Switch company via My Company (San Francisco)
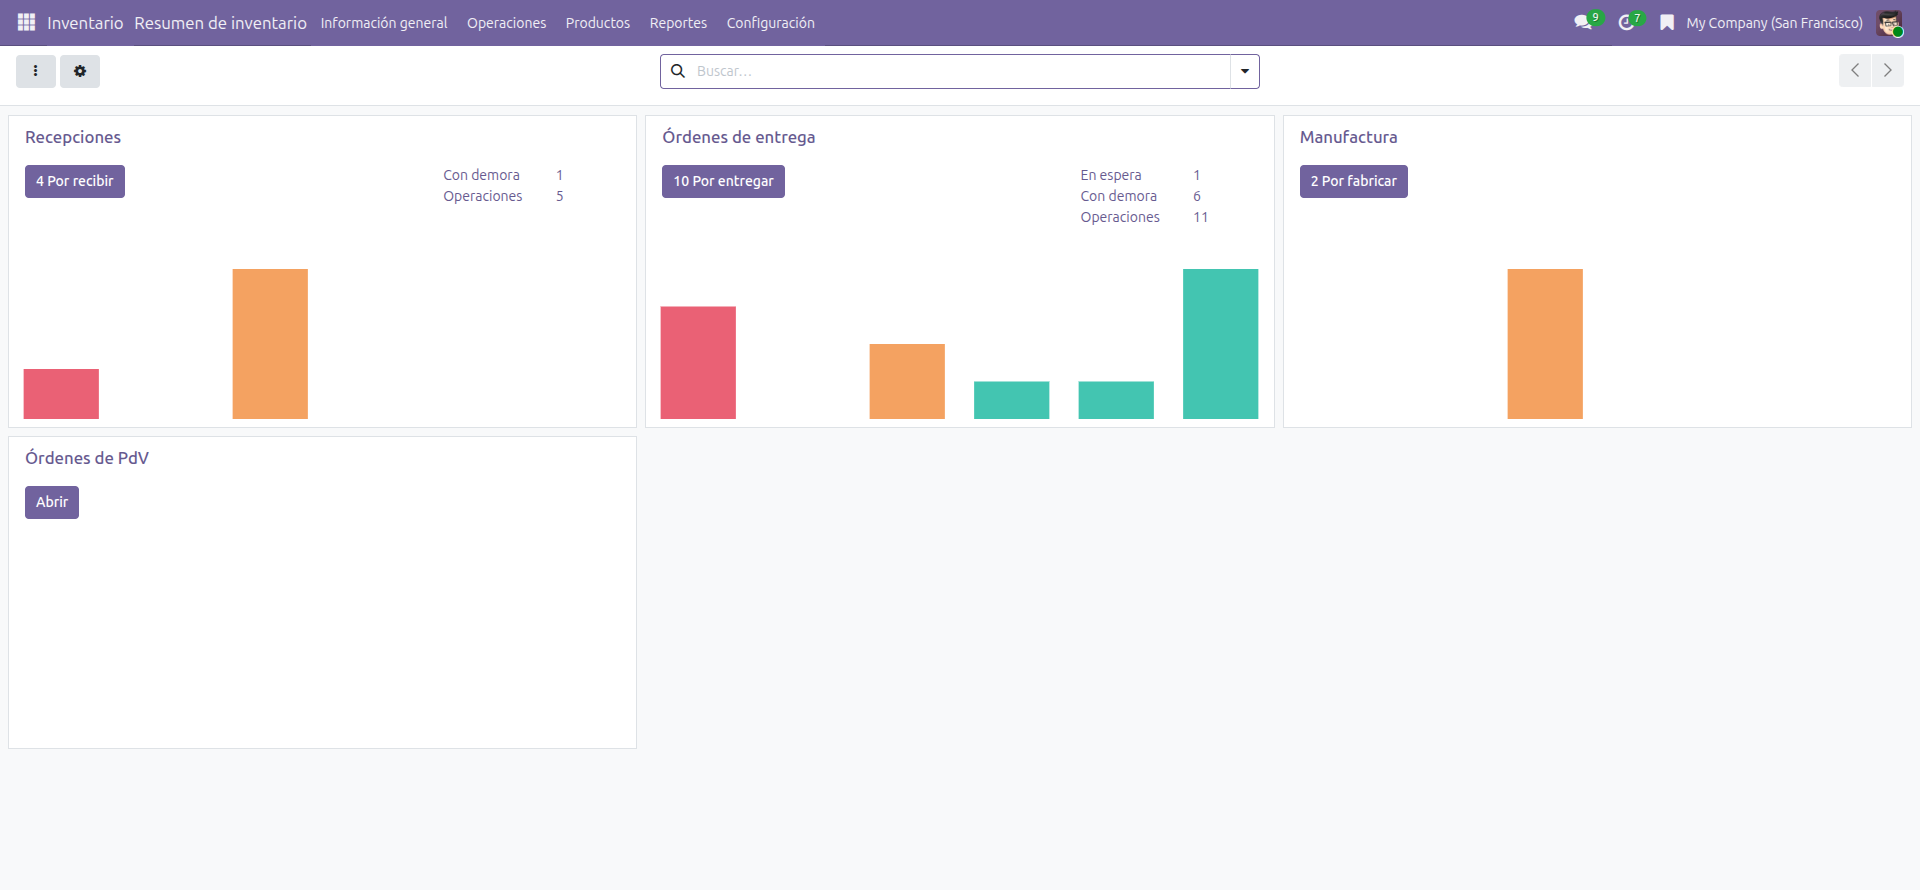 click(1774, 23)
